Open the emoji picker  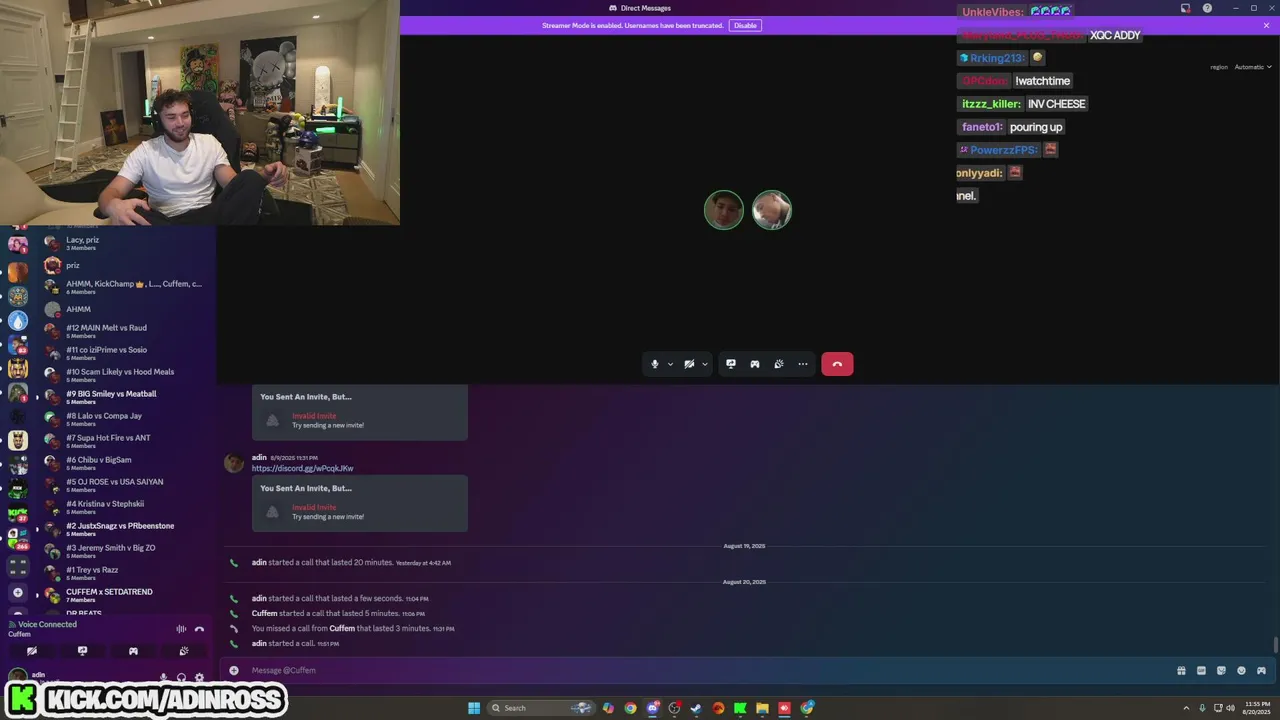pos(1241,670)
